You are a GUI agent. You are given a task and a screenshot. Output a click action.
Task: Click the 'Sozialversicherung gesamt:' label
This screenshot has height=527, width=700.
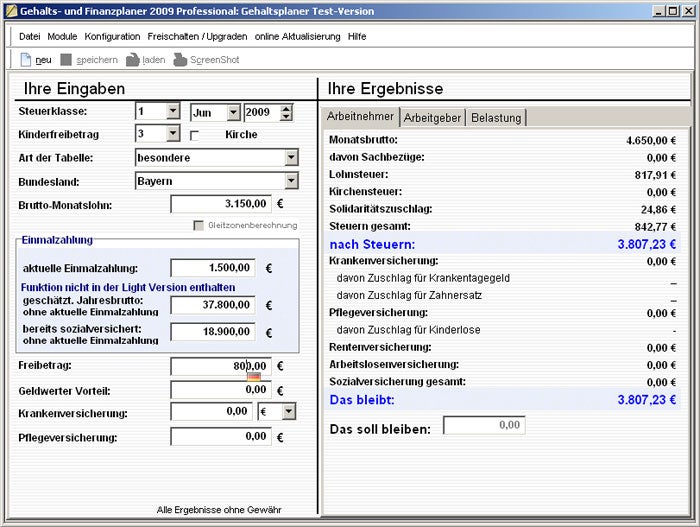click(397, 382)
